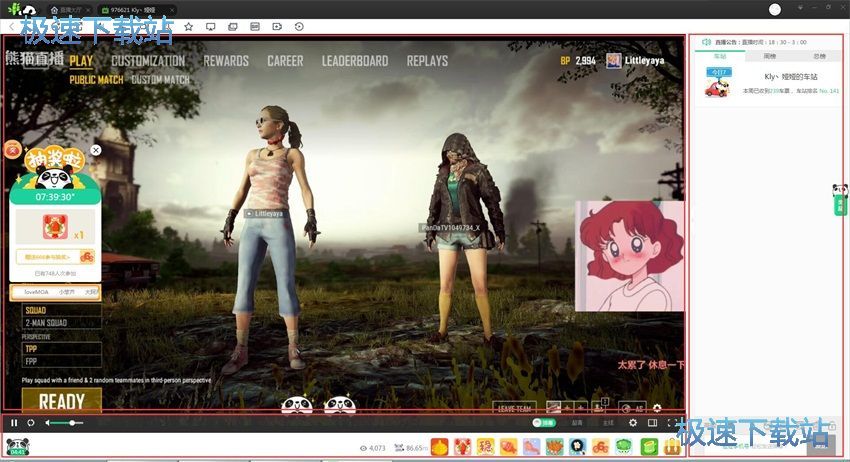Switch to theater mode with the rectangle icon
This screenshot has width=850, height=462.
[652, 423]
